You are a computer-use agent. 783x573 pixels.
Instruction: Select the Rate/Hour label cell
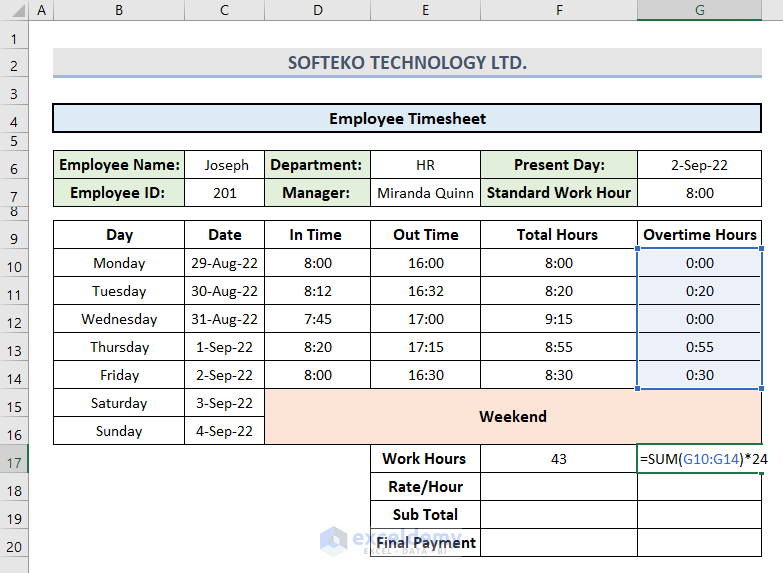click(x=425, y=487)
